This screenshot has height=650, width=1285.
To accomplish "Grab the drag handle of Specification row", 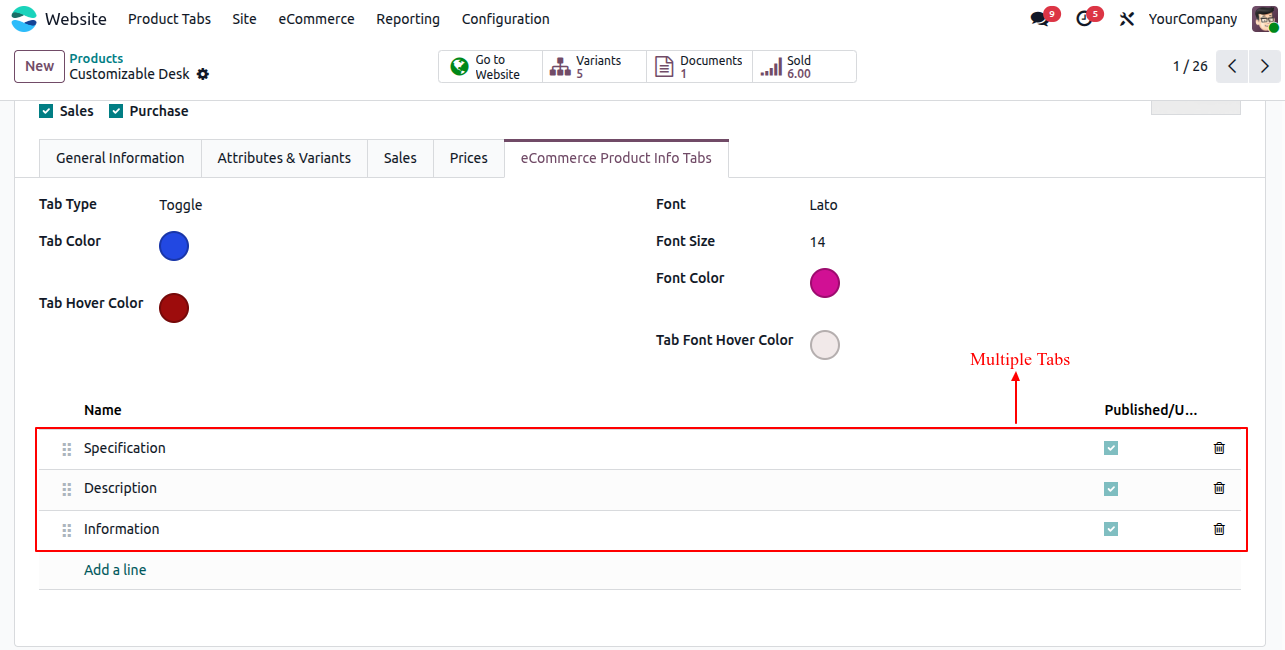I will 67,449.
